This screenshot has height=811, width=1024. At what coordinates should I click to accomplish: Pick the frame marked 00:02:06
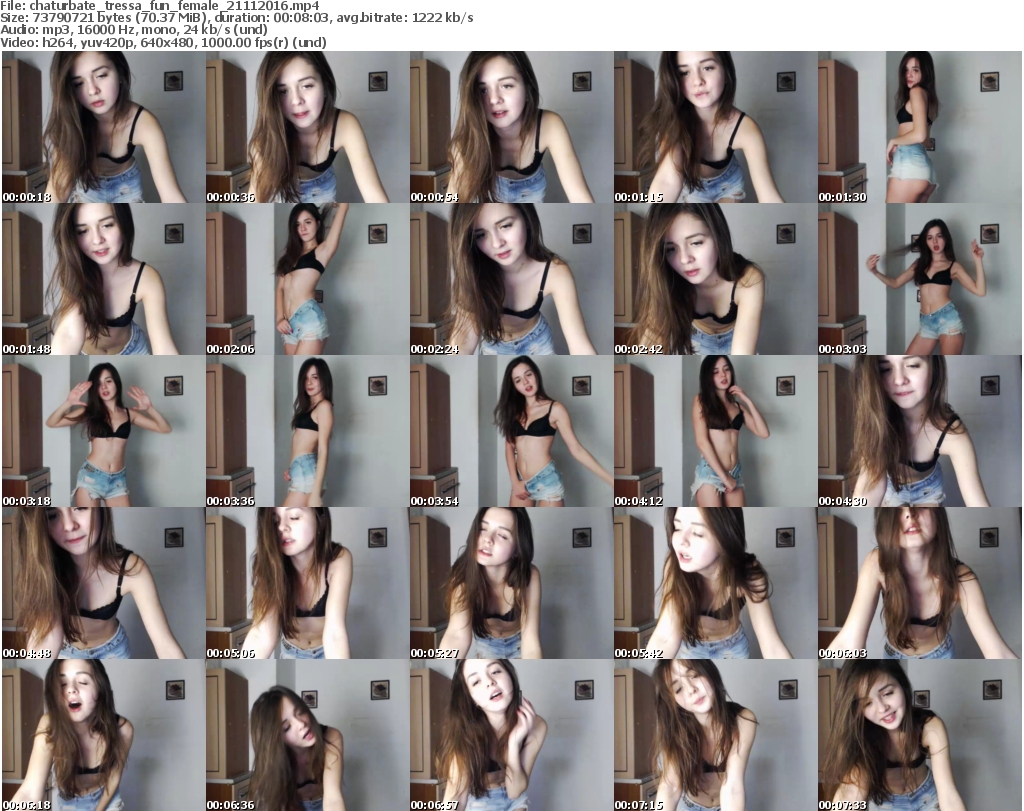pos(307,279)
